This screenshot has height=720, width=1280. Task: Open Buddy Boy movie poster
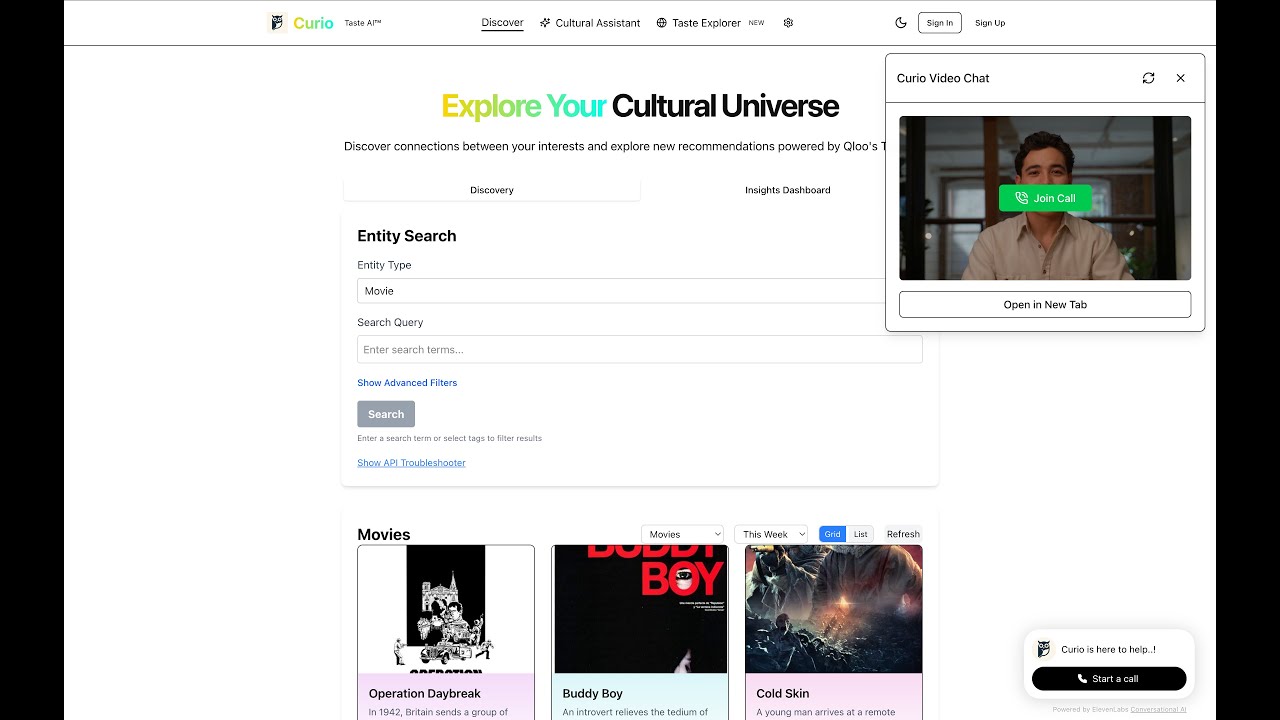640,609
